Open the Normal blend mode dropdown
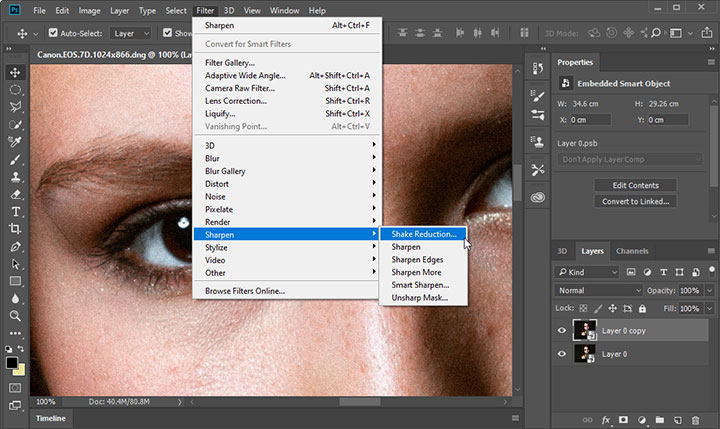The image size is (720, 429). (x=598, y=290)
